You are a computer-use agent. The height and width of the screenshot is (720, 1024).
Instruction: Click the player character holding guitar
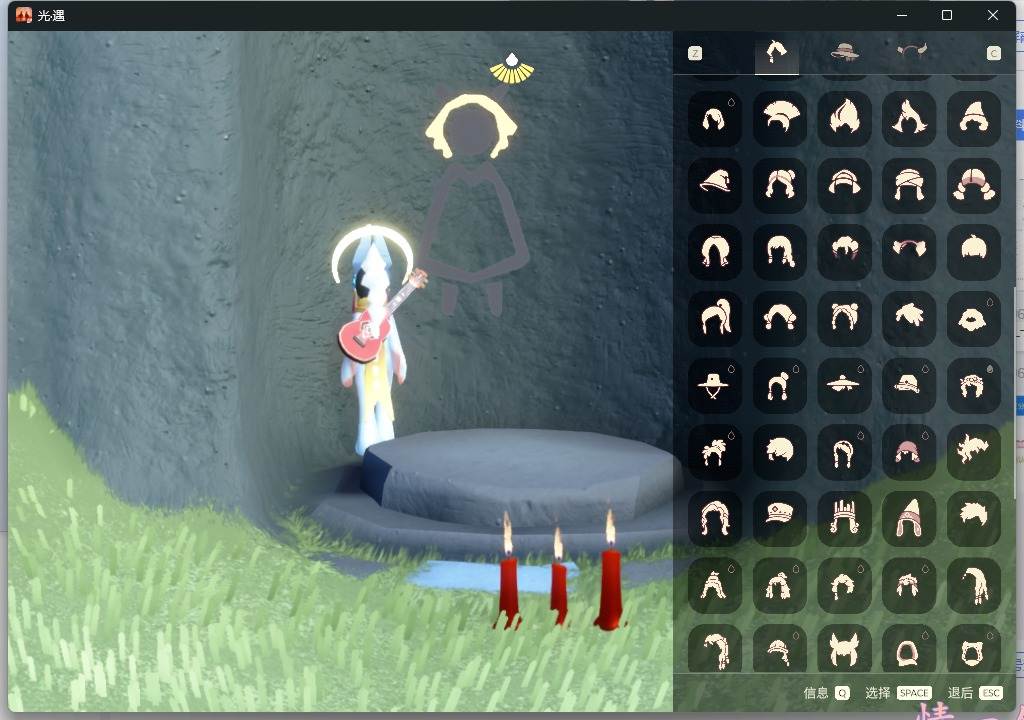377,340
